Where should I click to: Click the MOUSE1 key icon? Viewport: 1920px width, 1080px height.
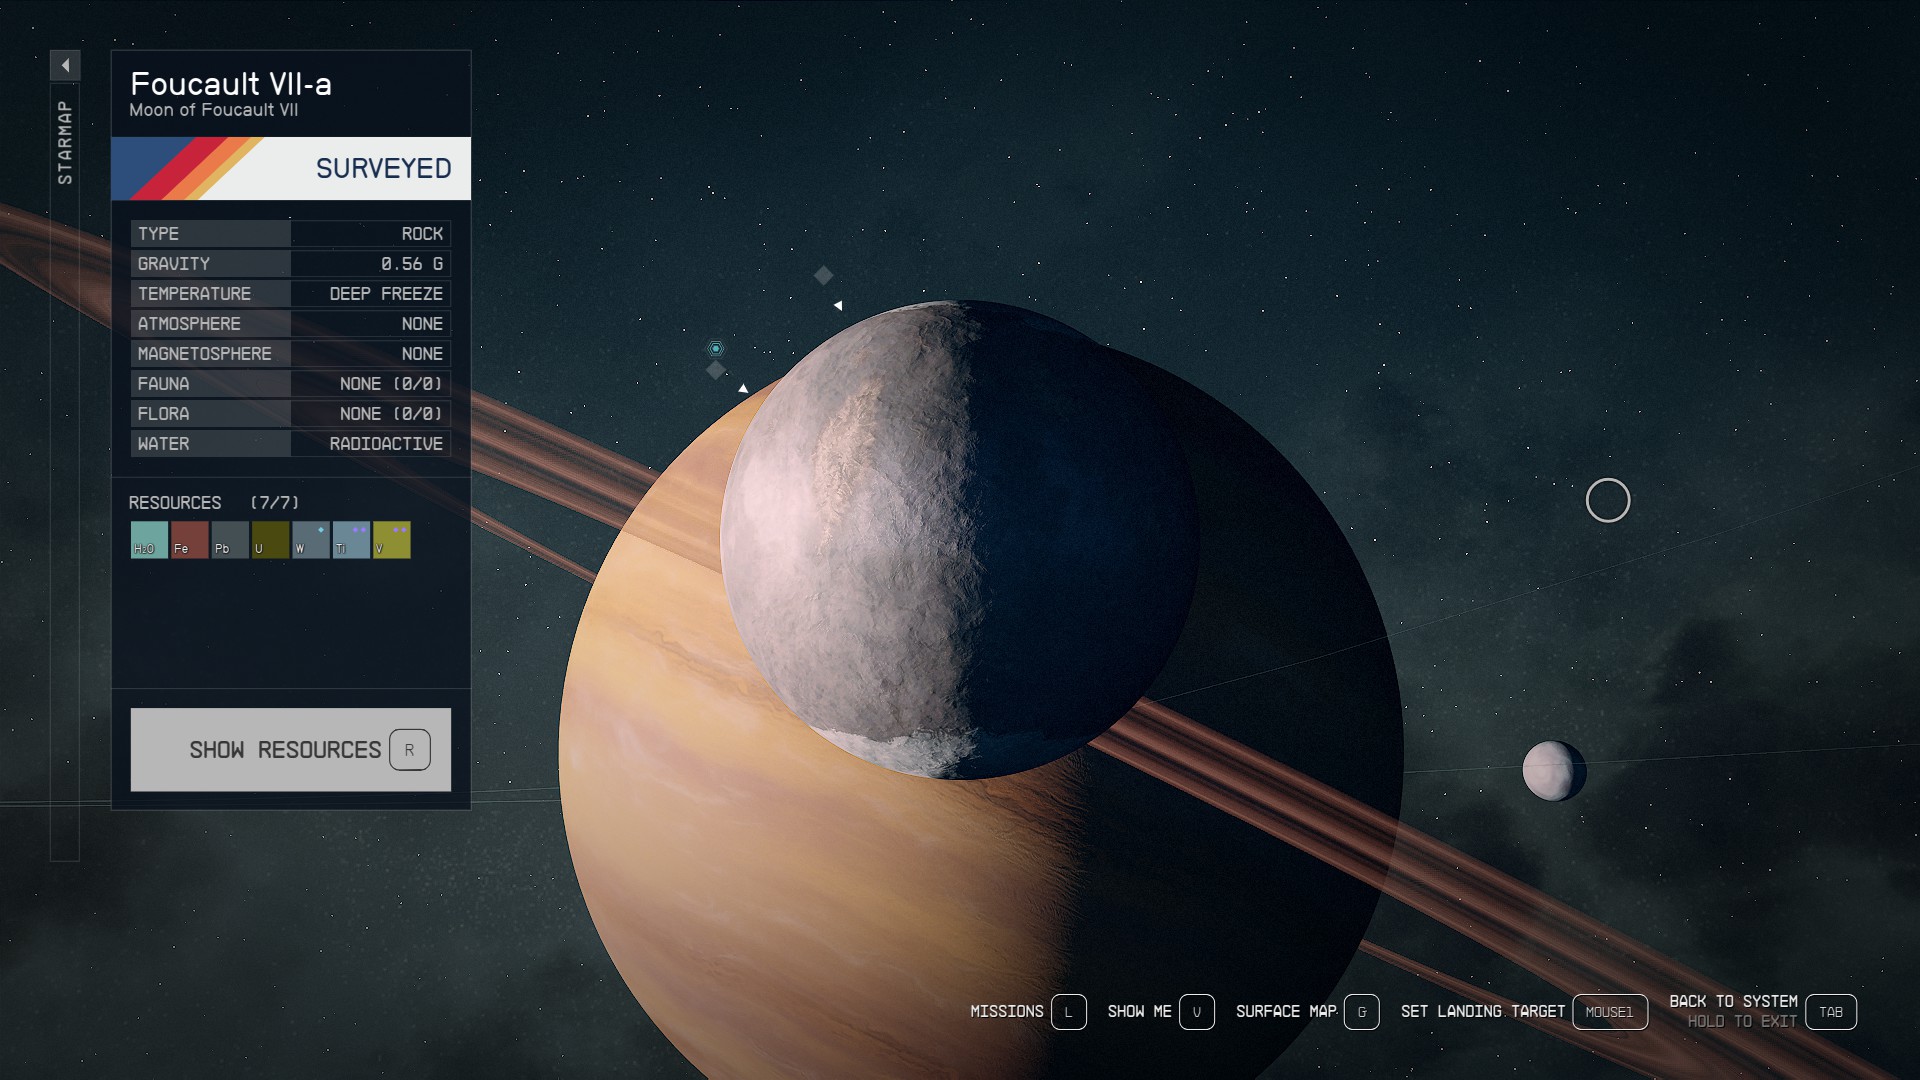point(1609,1012)
